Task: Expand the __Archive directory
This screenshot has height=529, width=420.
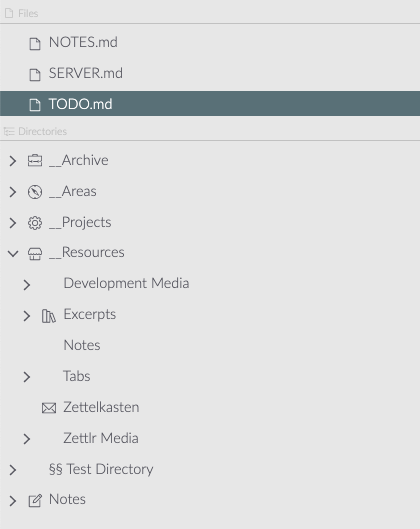Action: (13, 161)
